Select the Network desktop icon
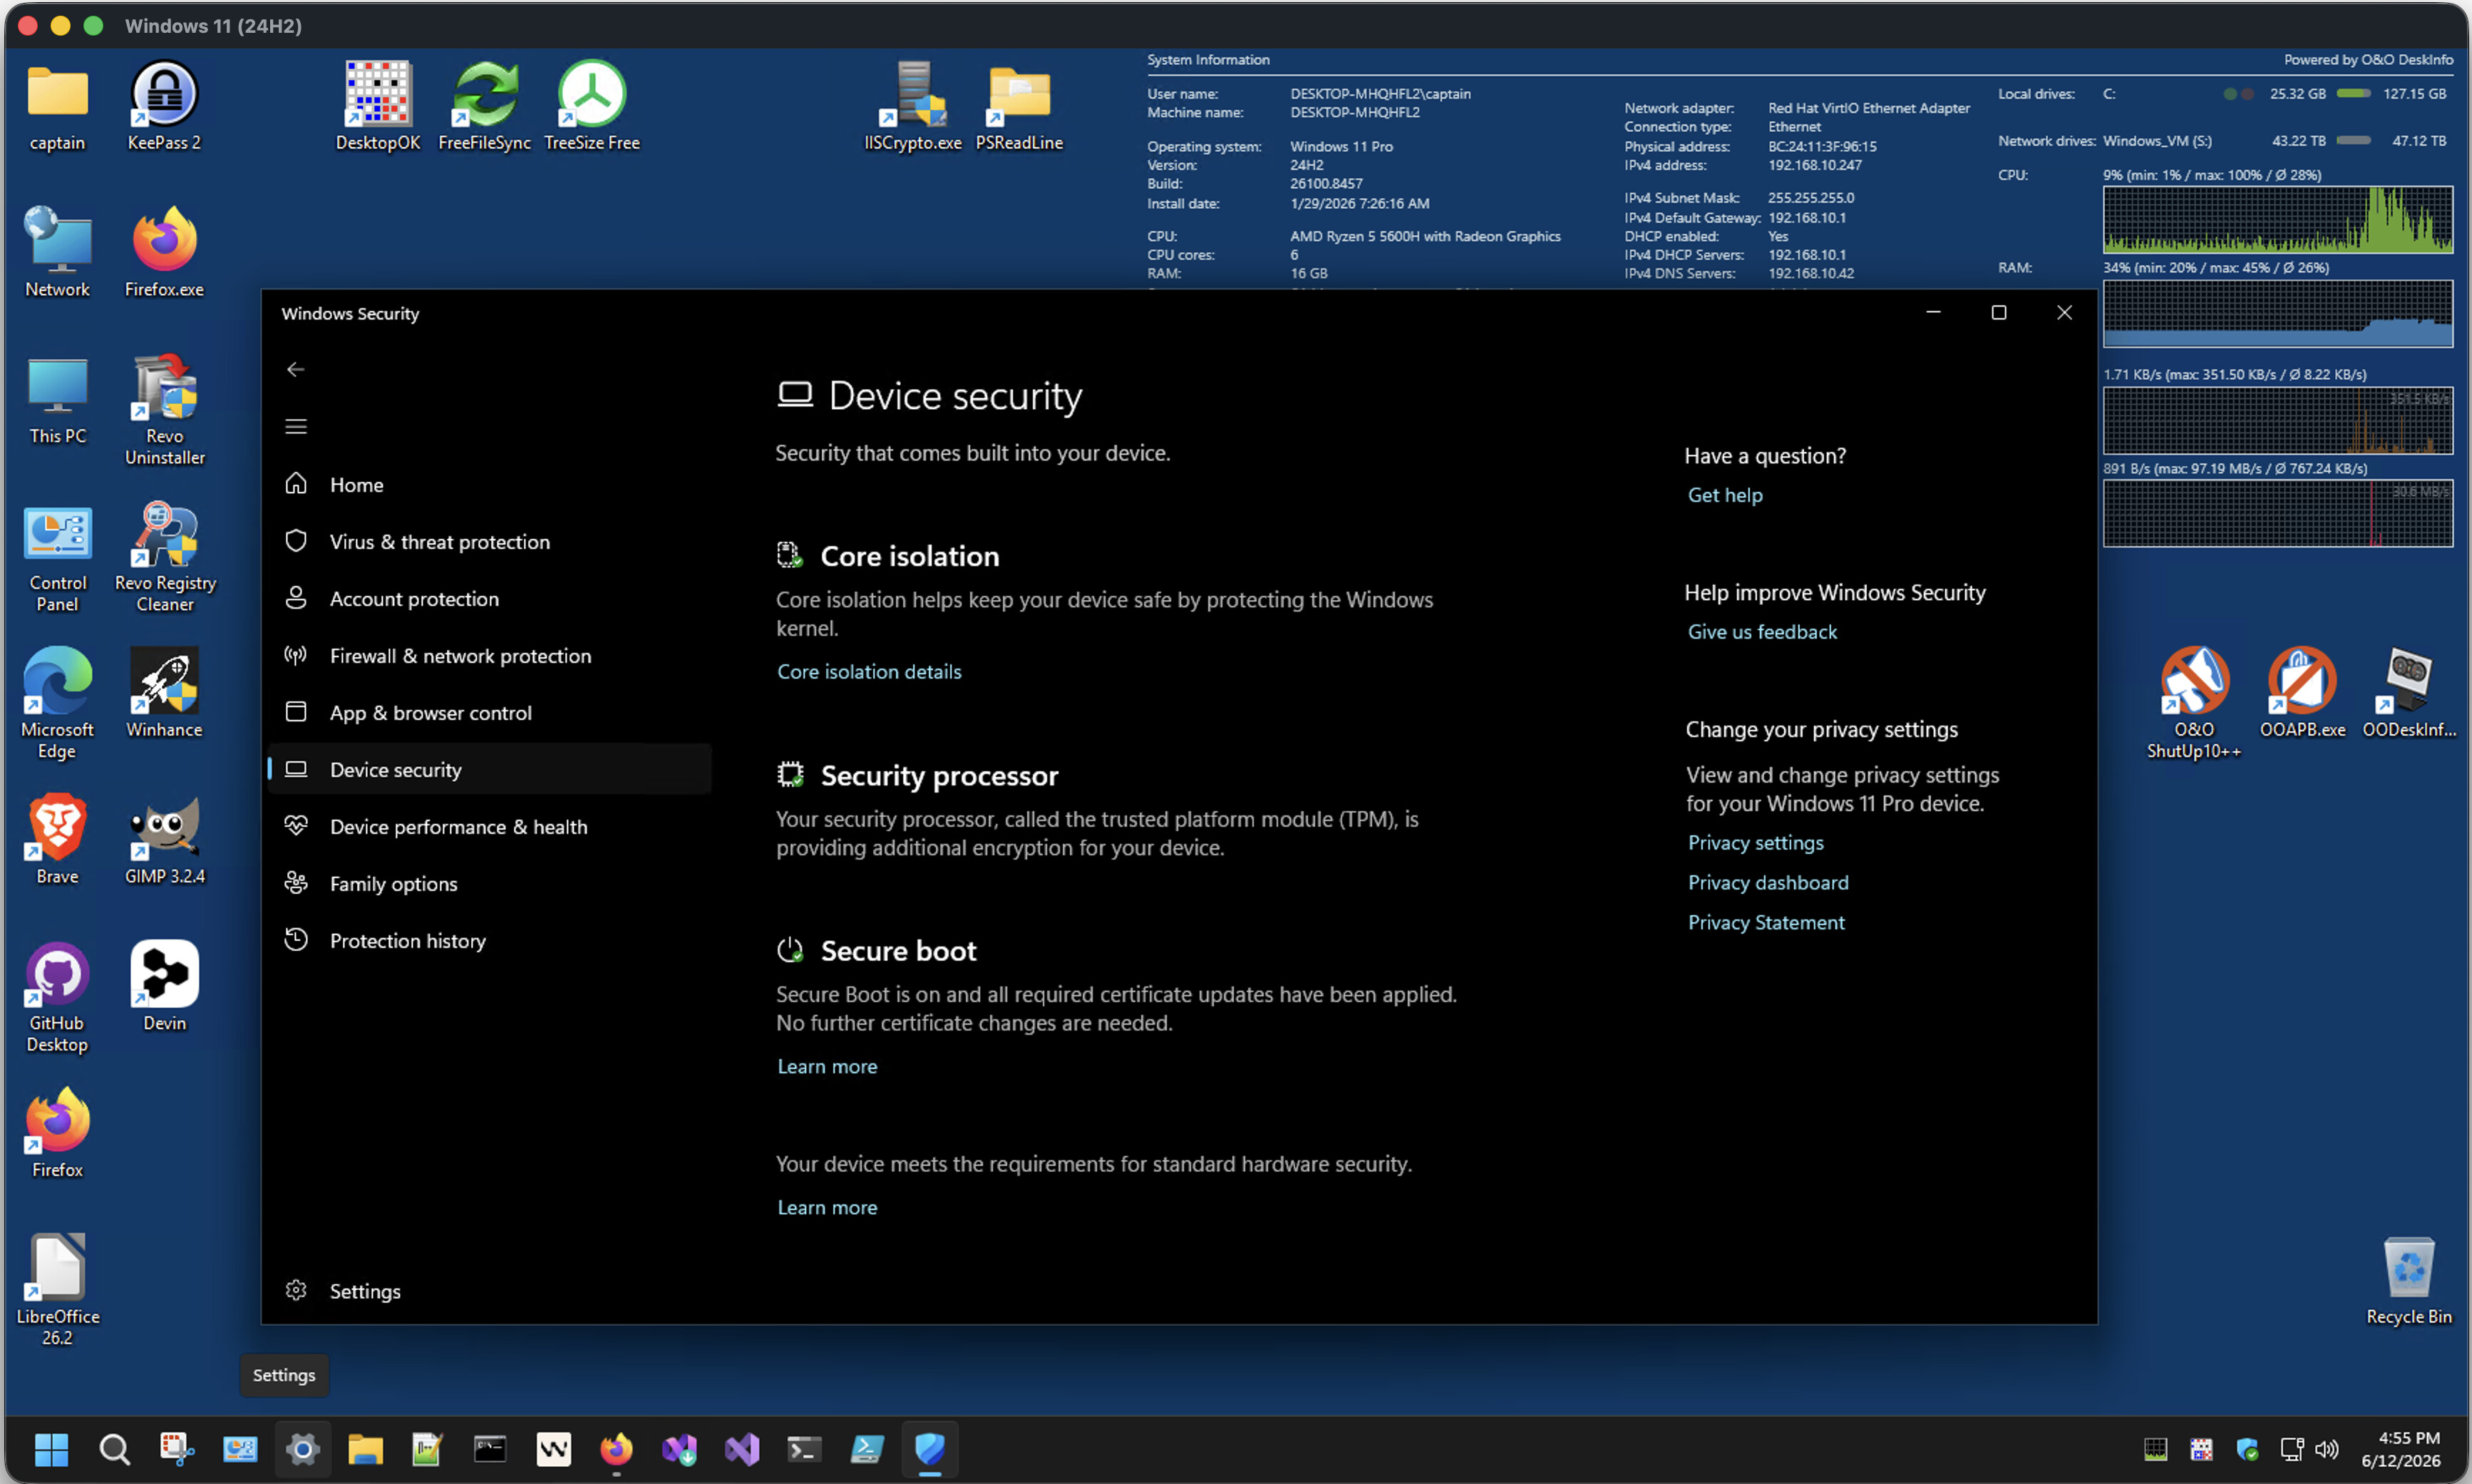2472x1484 pixels. click(57, 254)
